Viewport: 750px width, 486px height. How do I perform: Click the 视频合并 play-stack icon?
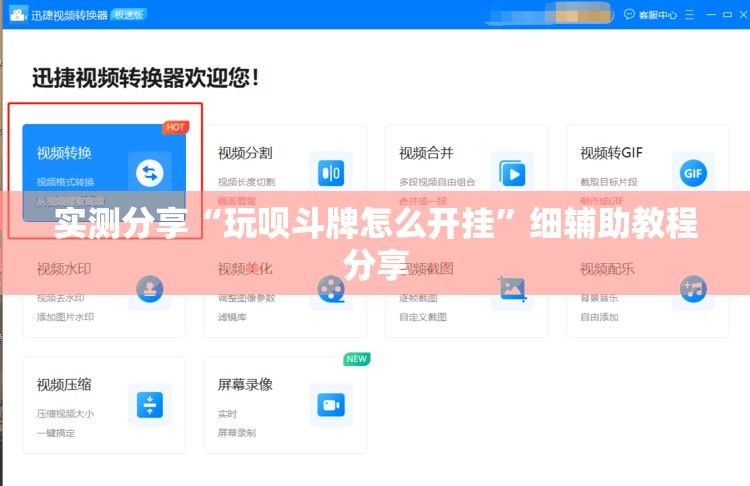point(512,173)
